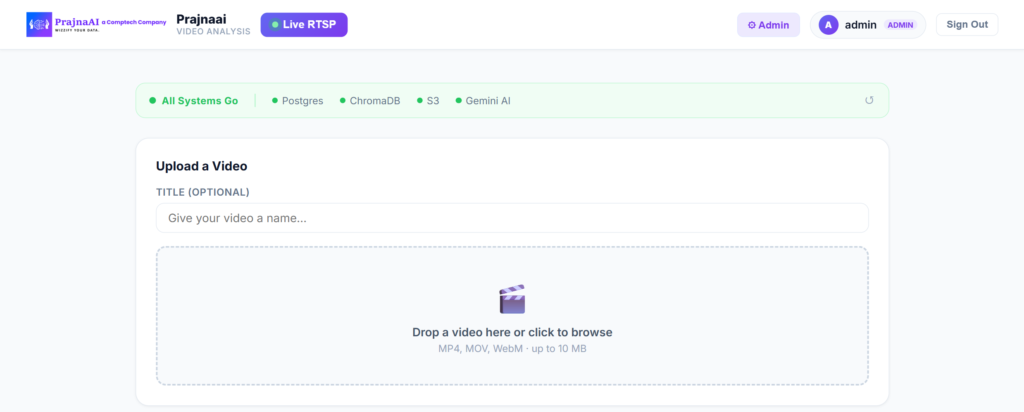
Task: Click the green dot beside ChromaDB
Action: tap(342, 101)
